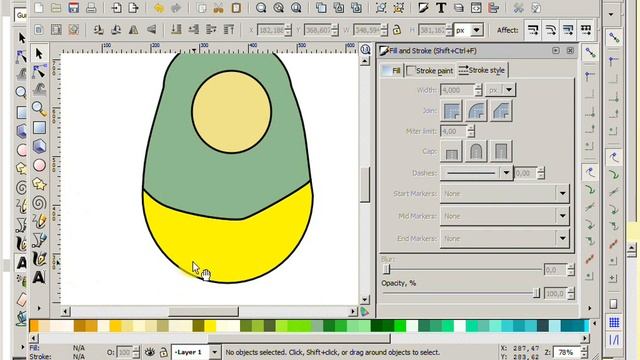
Task: Open Align and Distribute dialog icon
Action: (493, 8)
